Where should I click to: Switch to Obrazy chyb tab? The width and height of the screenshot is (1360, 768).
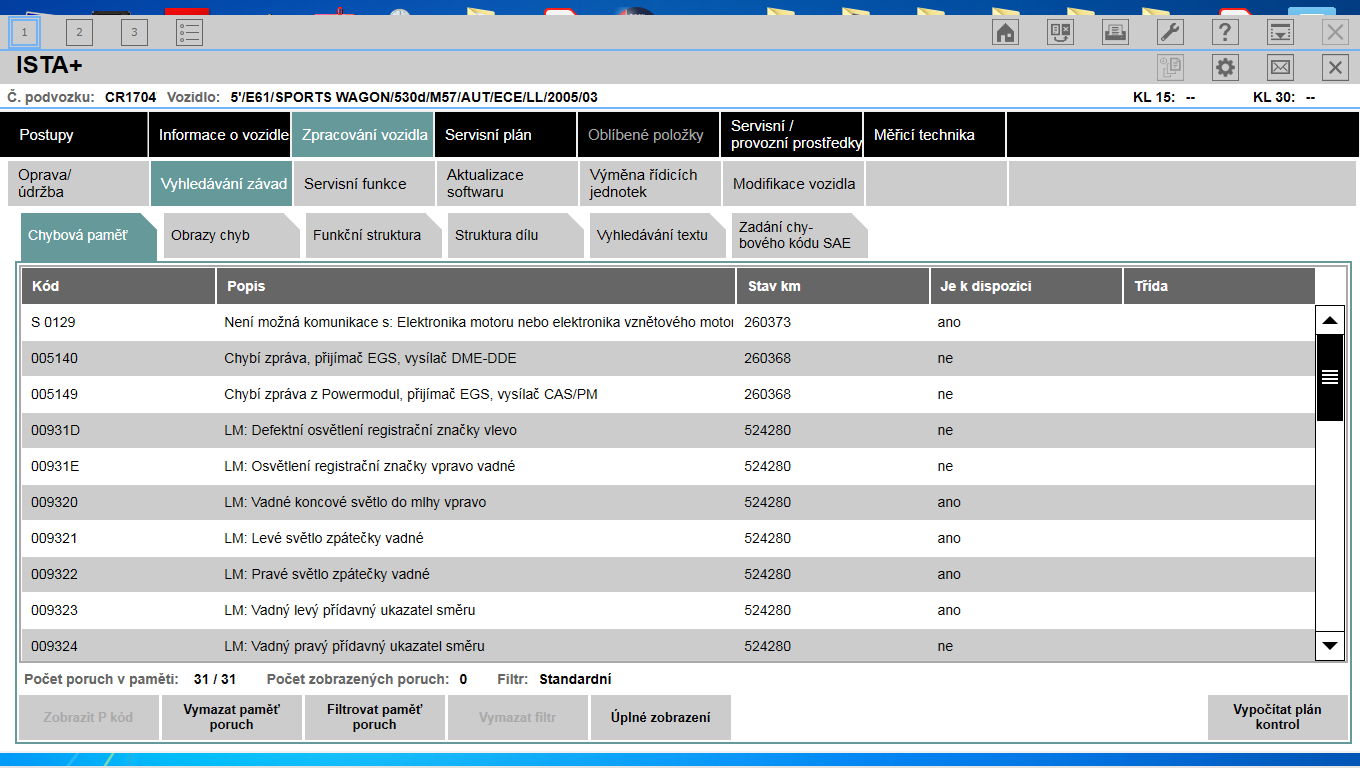pos(231,236)
